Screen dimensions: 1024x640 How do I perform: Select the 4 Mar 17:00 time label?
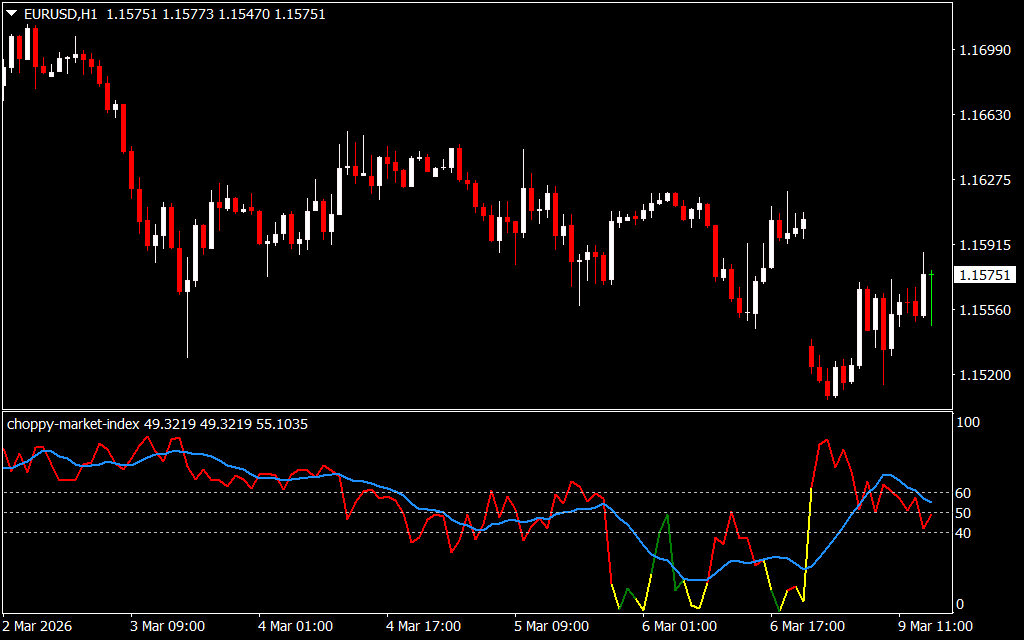point(424,626)
